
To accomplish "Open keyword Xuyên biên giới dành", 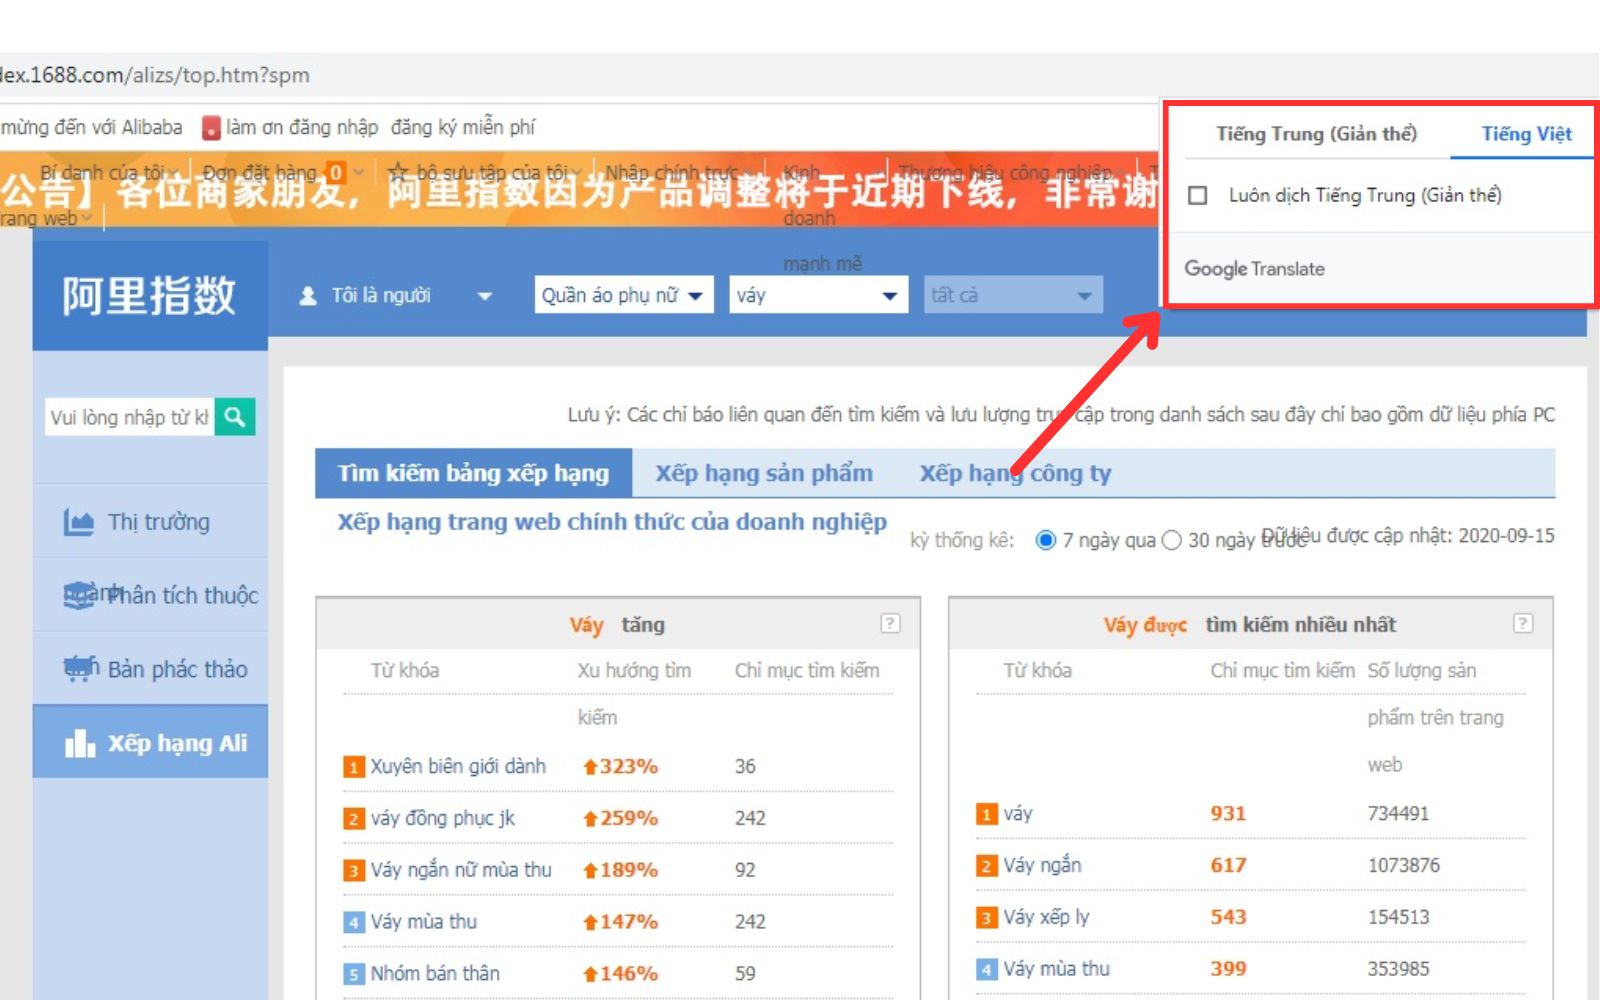I will [458, 766].
